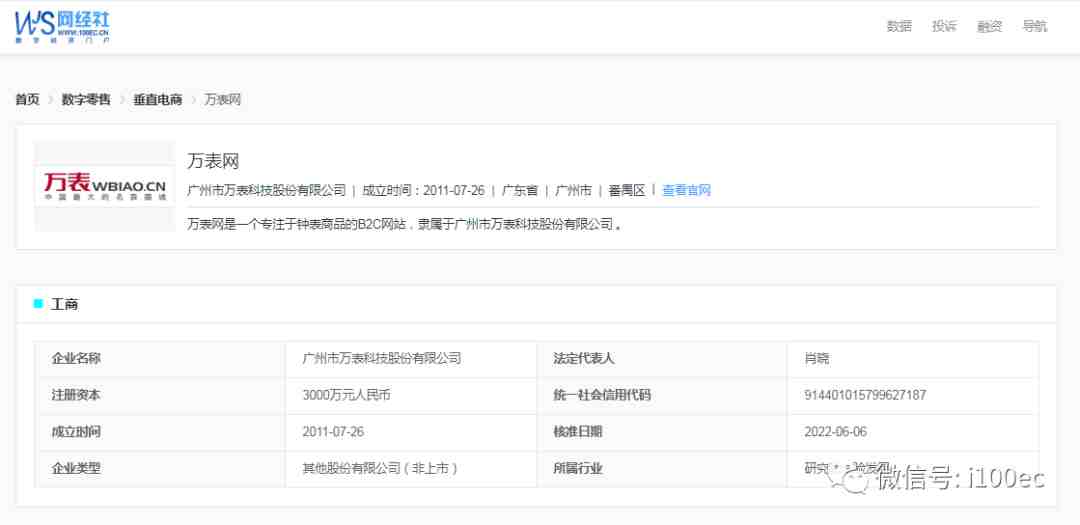Screen dimensions: 1080x525
Task: Open the 融资 navigation item
Action: [x=989, y=26]
